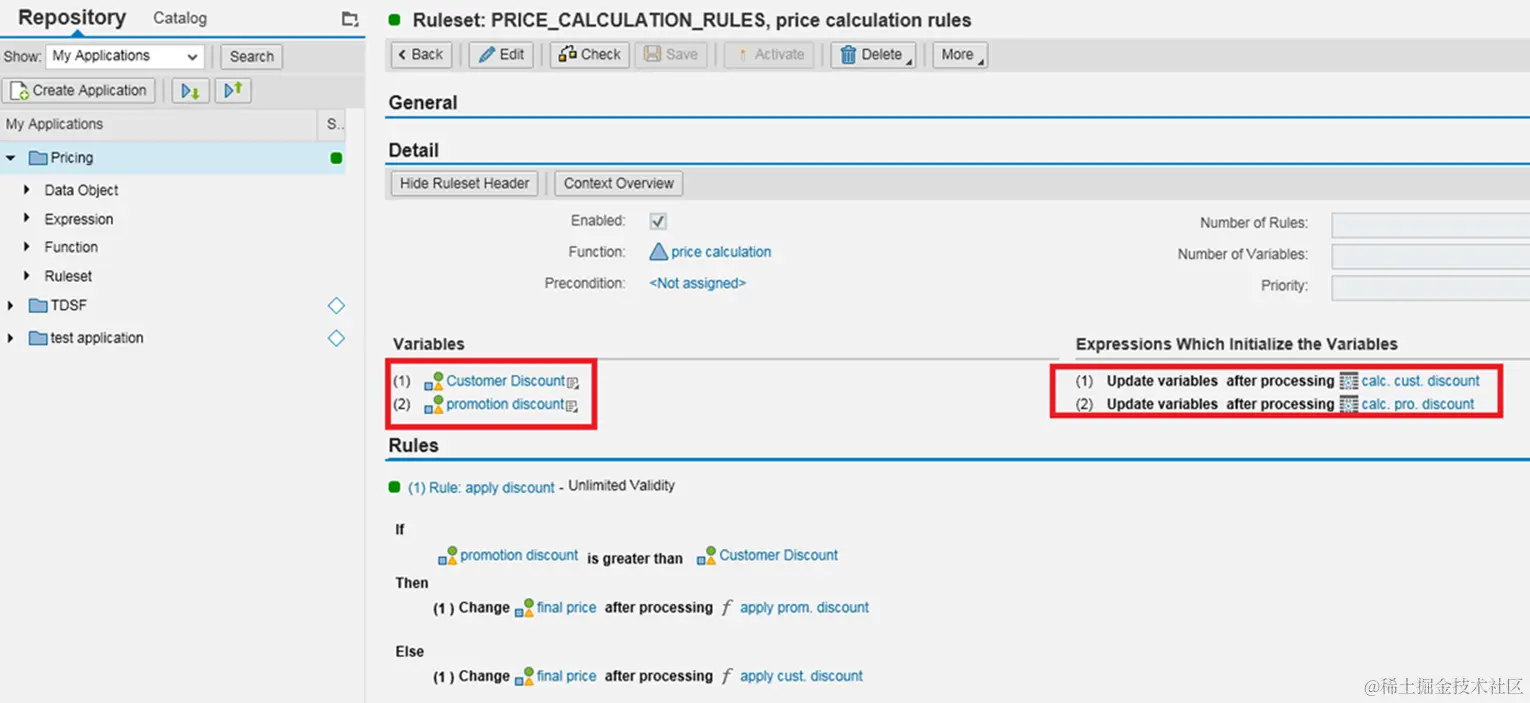This screenshot has height=703, width=1530.
Task: Open the Rule: apply discount link
Action: coord(481,487)
